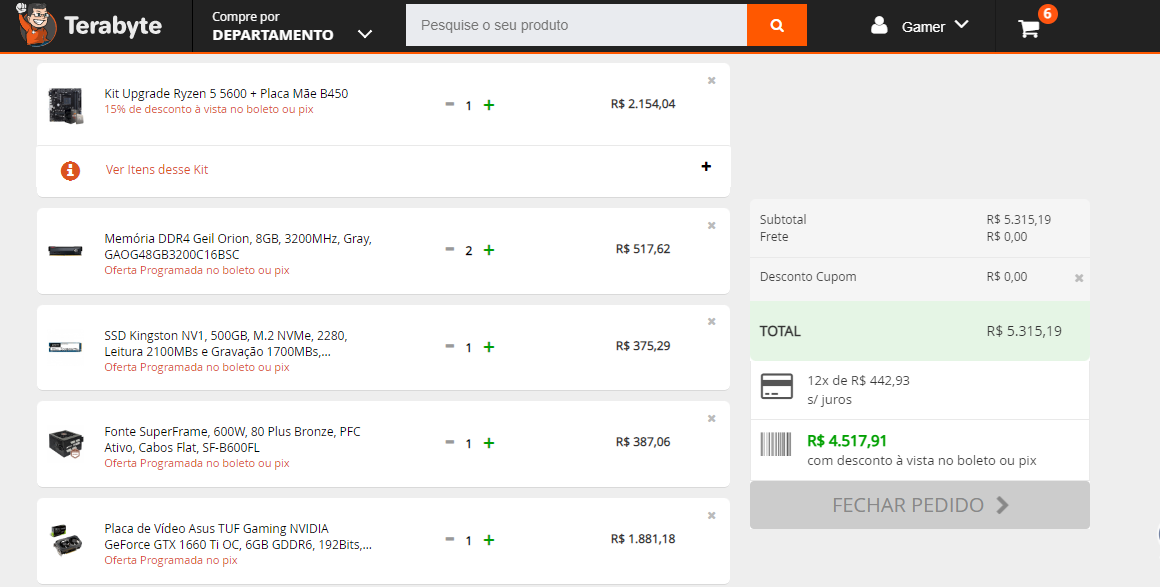
Task: Click the SuperFrame power supply thumbnail
Action: coord(65,443)
